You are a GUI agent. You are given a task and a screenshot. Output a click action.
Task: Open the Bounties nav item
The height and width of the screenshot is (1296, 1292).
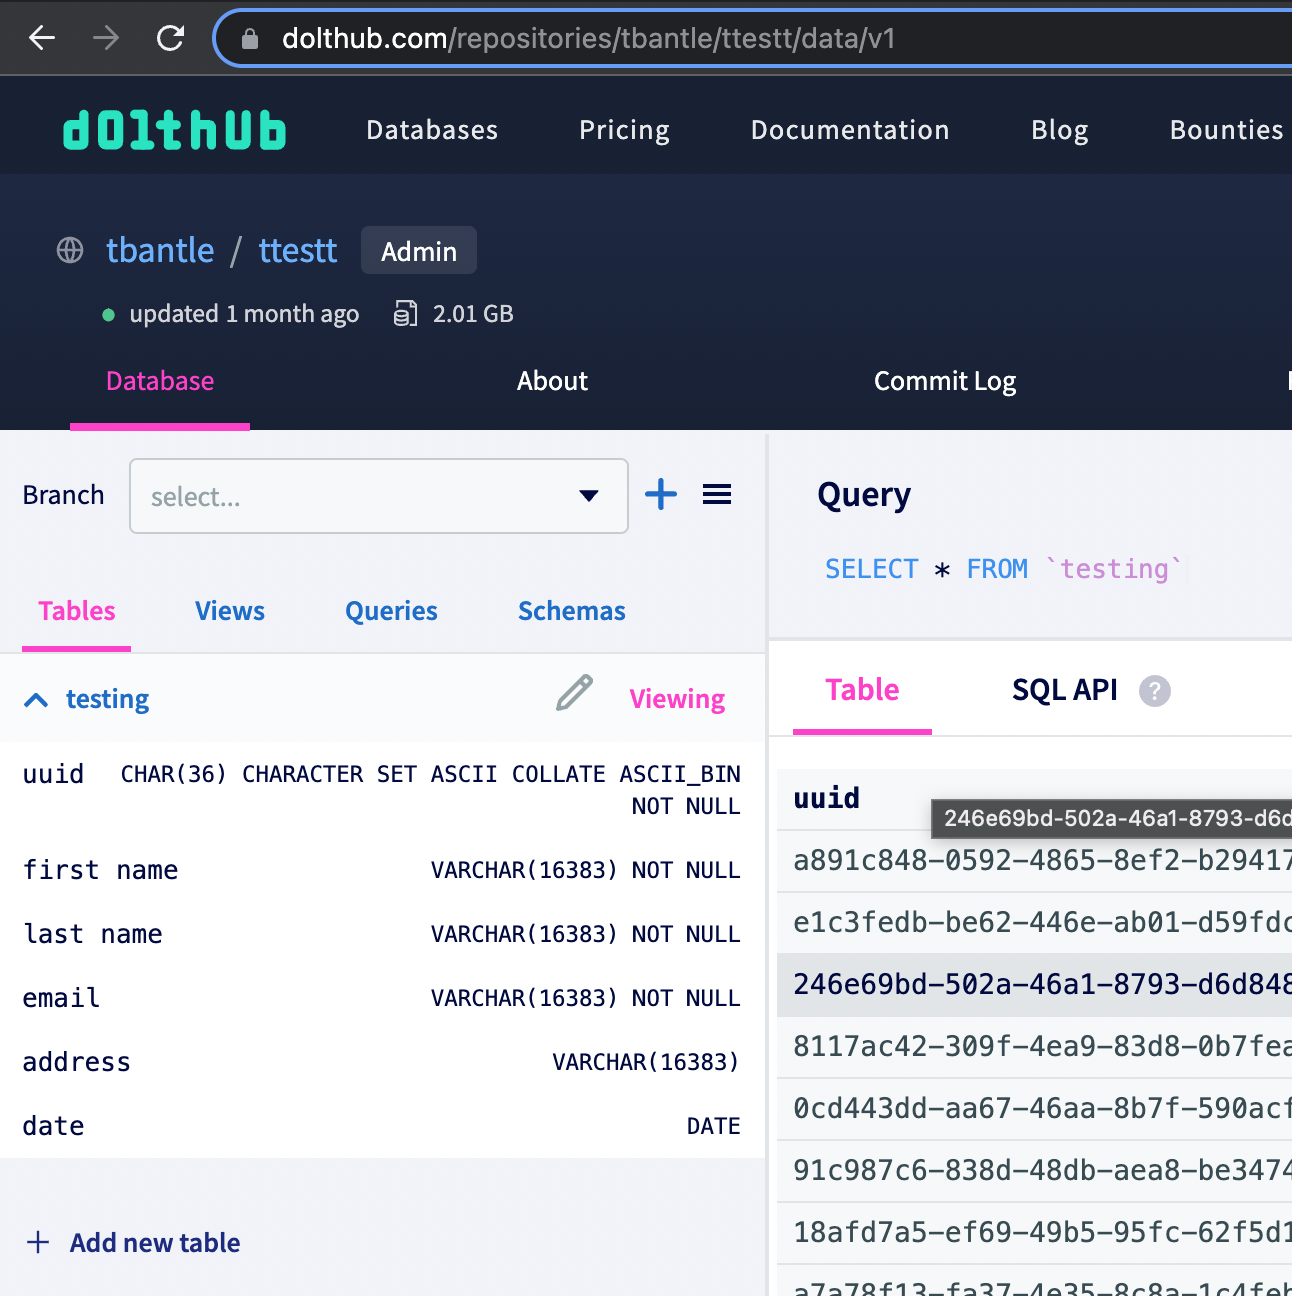coord(1227,130)
